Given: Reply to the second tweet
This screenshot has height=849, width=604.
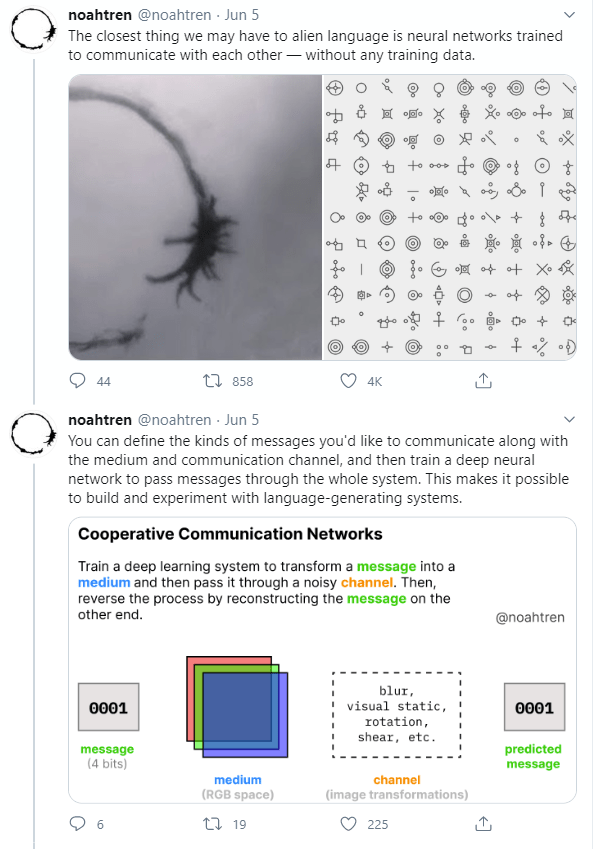Looking at the screenshot, I should click(x=78, y=824).
